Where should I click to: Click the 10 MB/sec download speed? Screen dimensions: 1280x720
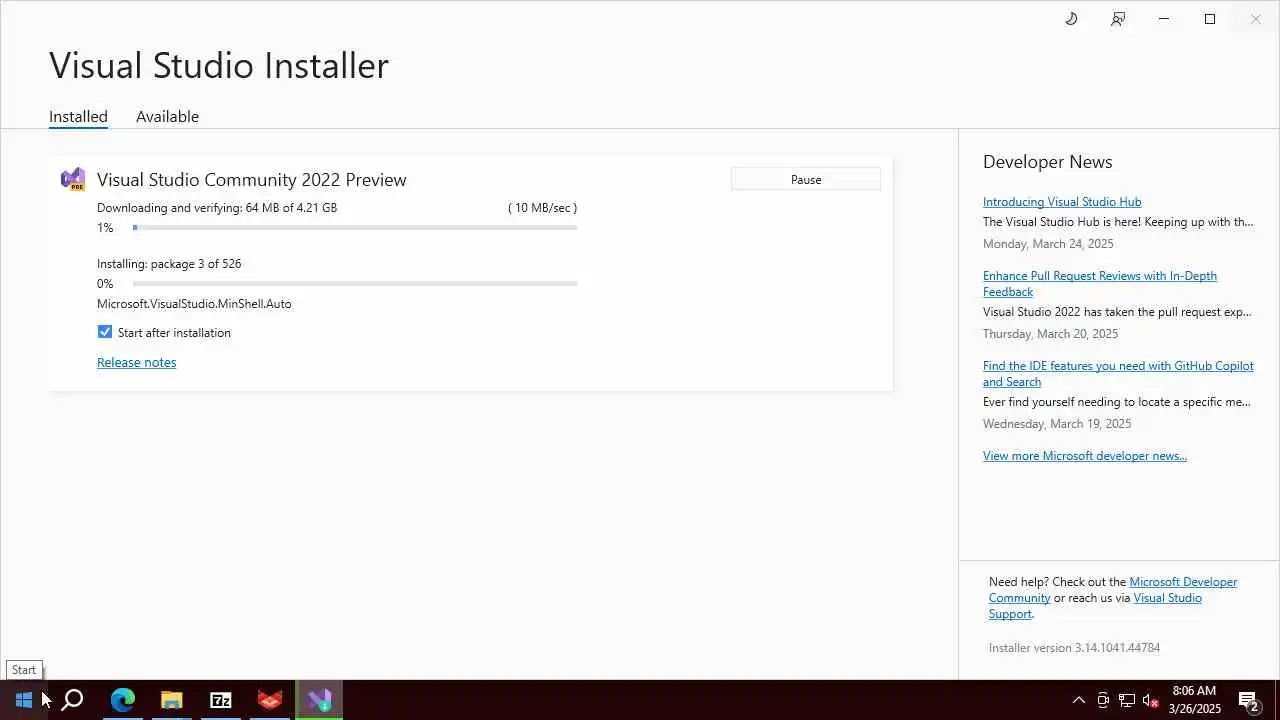pyautogui.click(x=542, y=208)
